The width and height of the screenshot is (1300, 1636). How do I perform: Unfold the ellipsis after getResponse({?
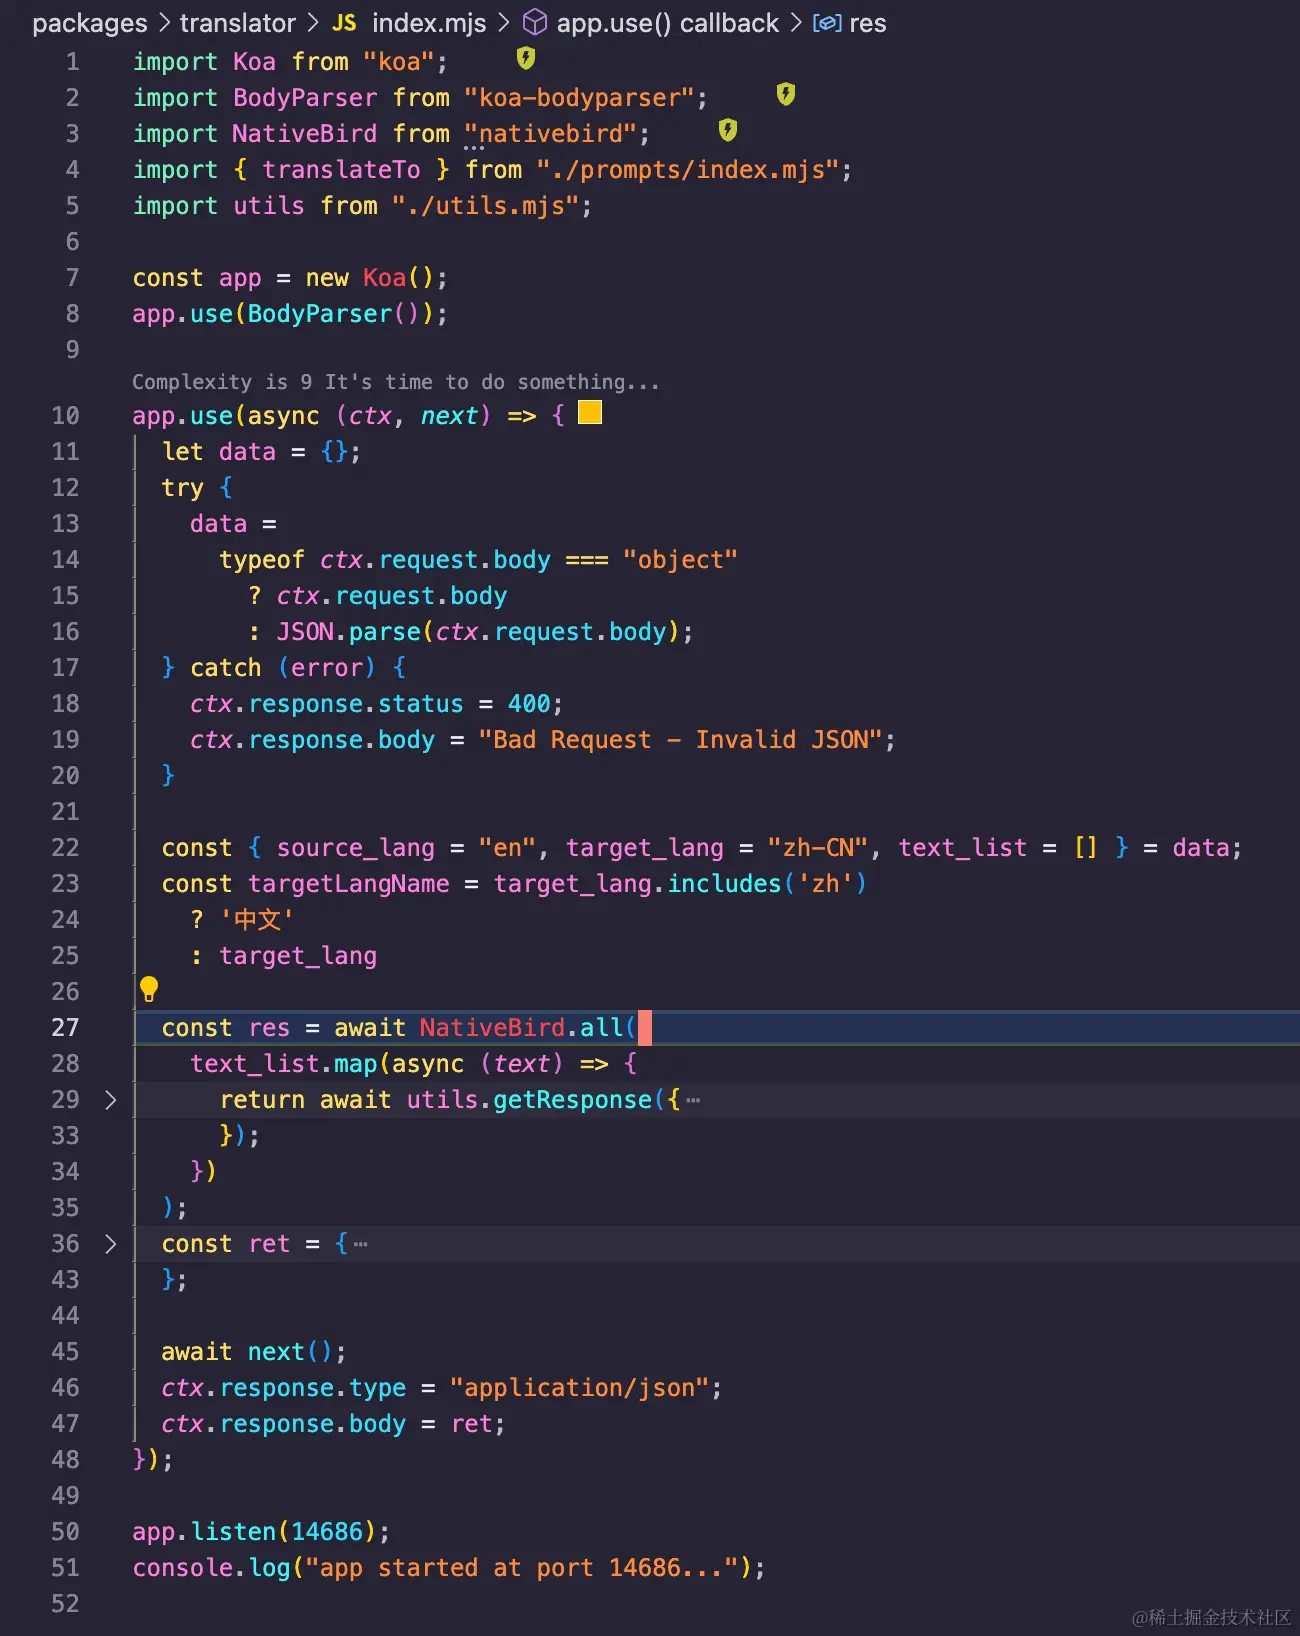pyautogui.click(x=693, y=1101)
